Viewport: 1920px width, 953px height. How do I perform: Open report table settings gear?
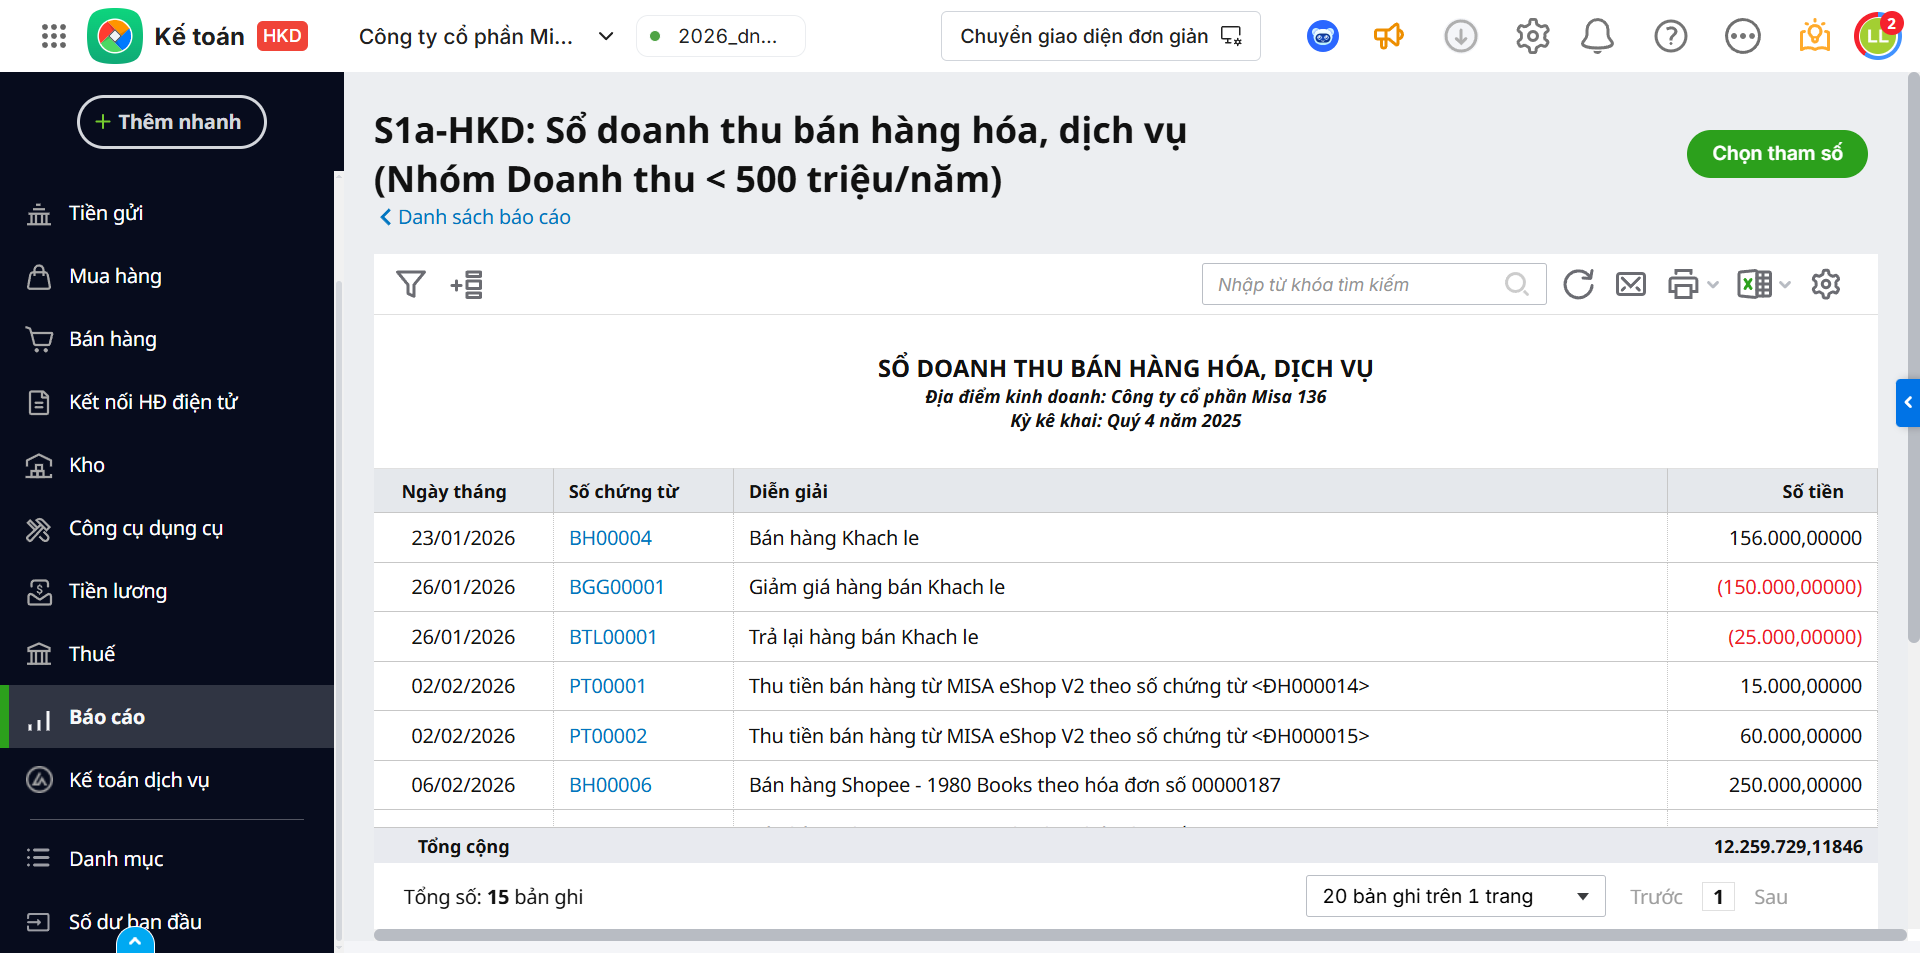point(1825,285)
